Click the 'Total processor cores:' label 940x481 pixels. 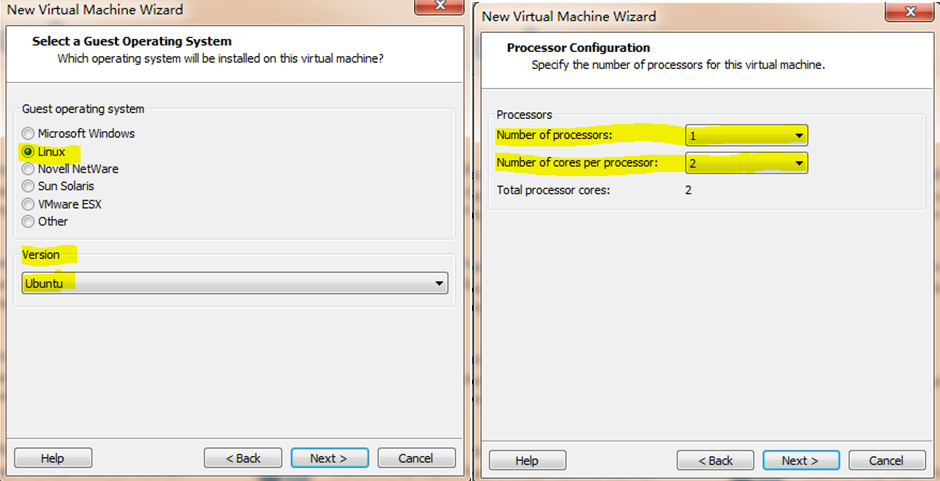[x=553, y=191]
